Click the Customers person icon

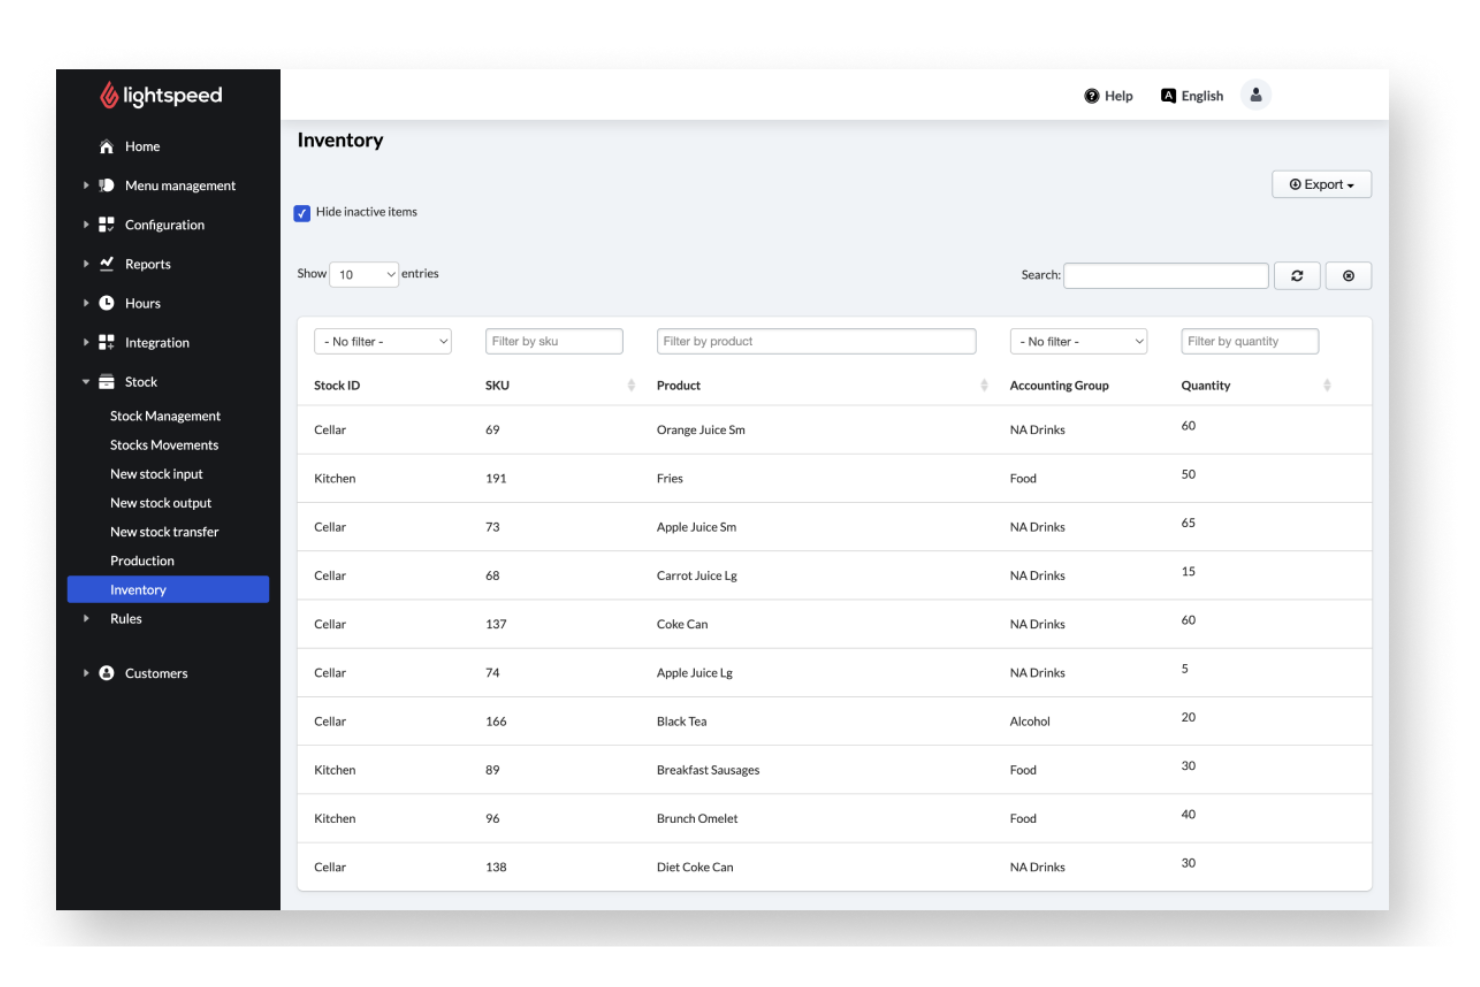107,673
